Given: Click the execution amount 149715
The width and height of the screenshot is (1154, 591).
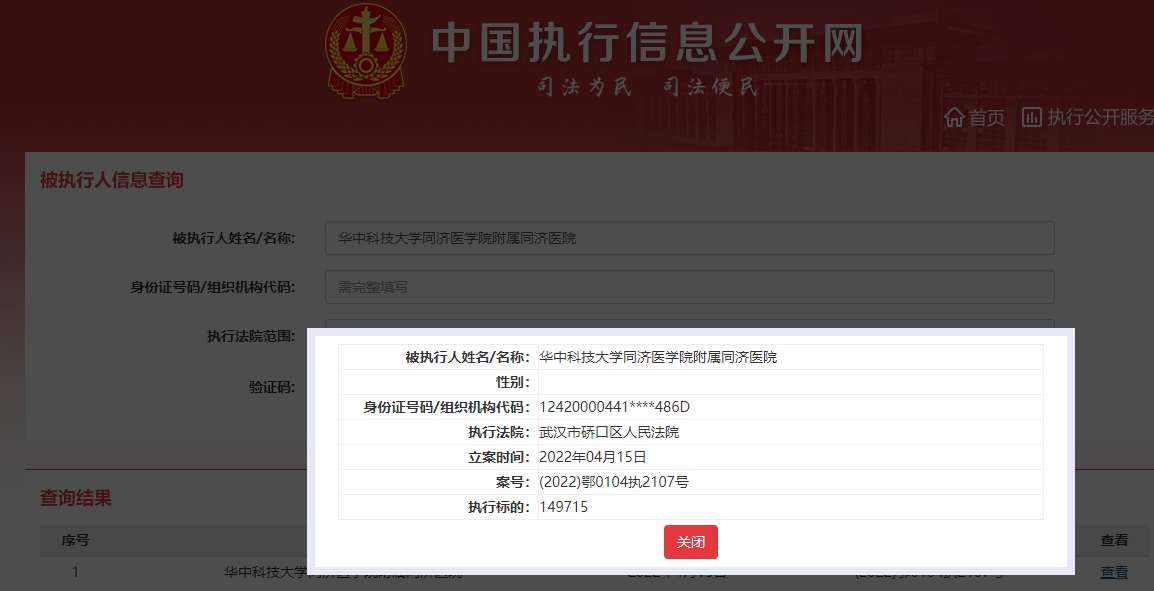Looking at the screenshot, I should click(x=563, y=507).
